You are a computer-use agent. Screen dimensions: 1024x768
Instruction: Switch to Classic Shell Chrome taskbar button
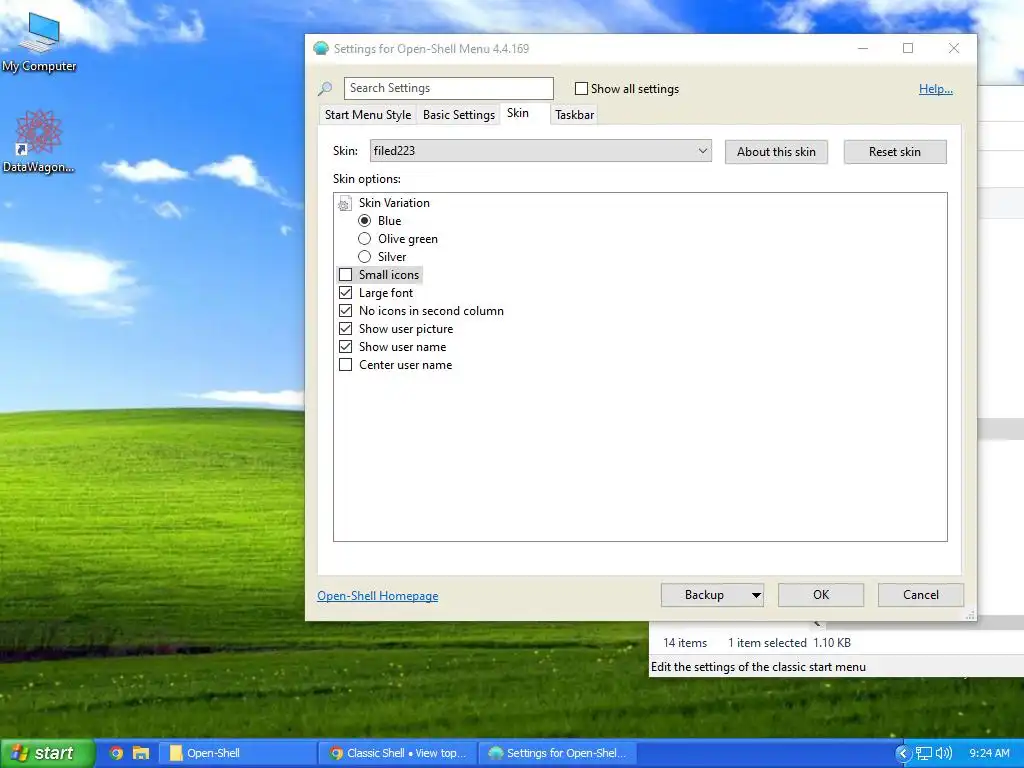tap(398, 753)
